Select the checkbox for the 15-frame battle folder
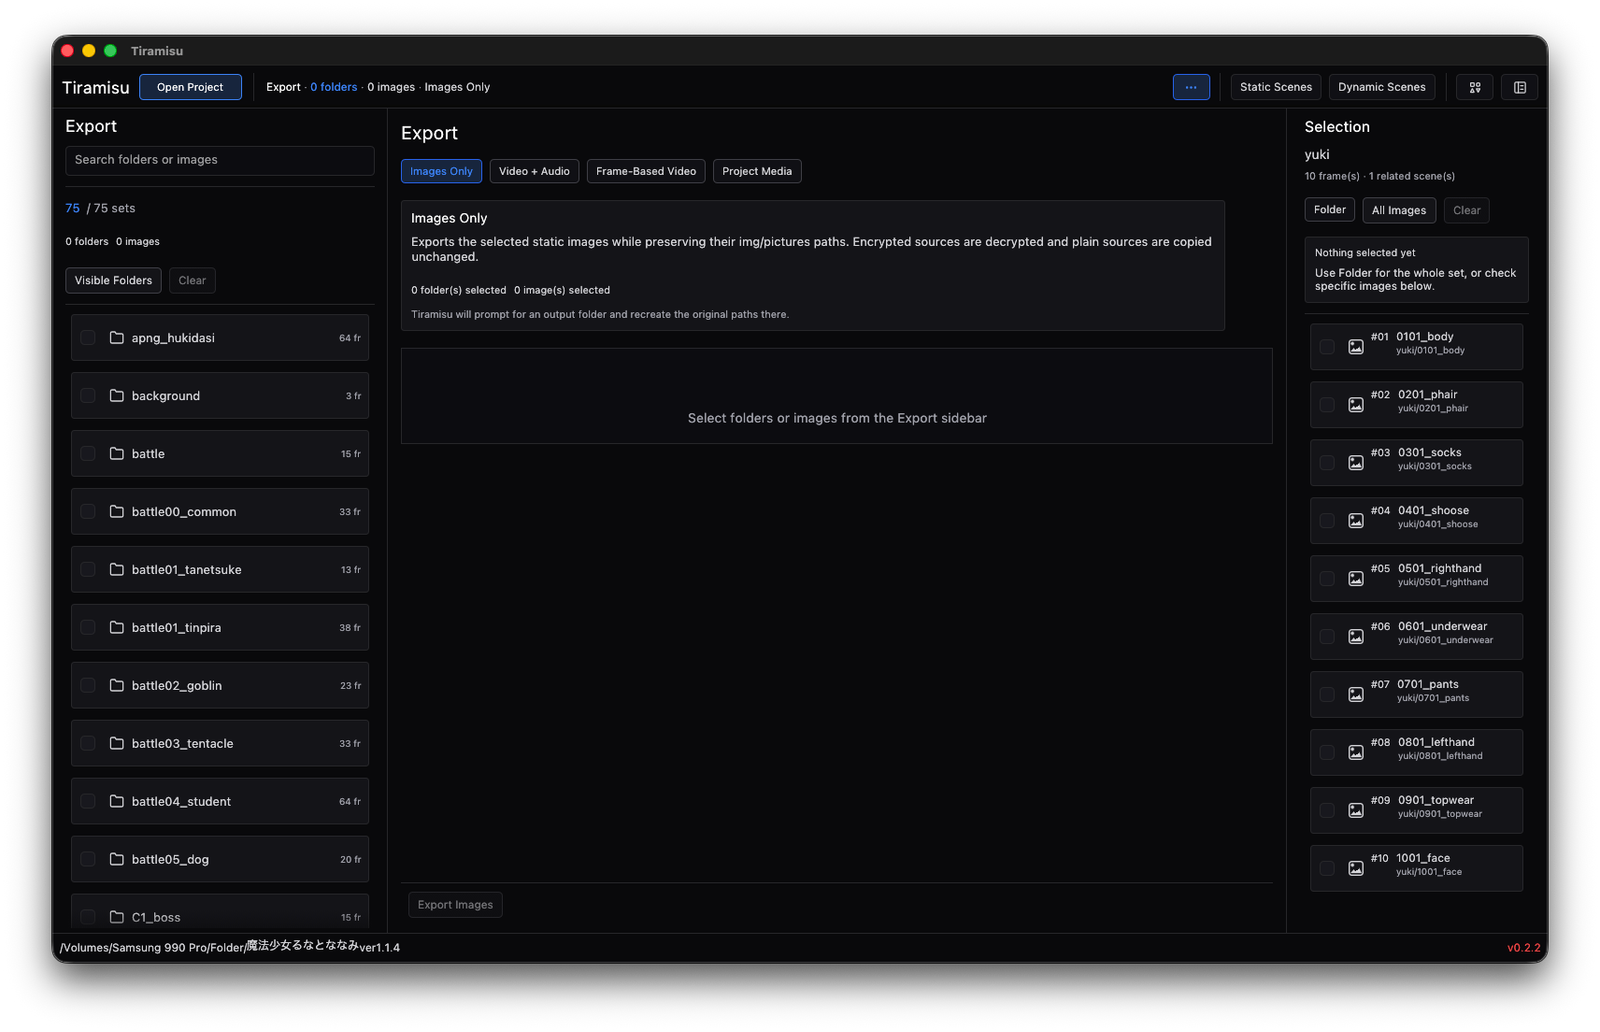 88,454
